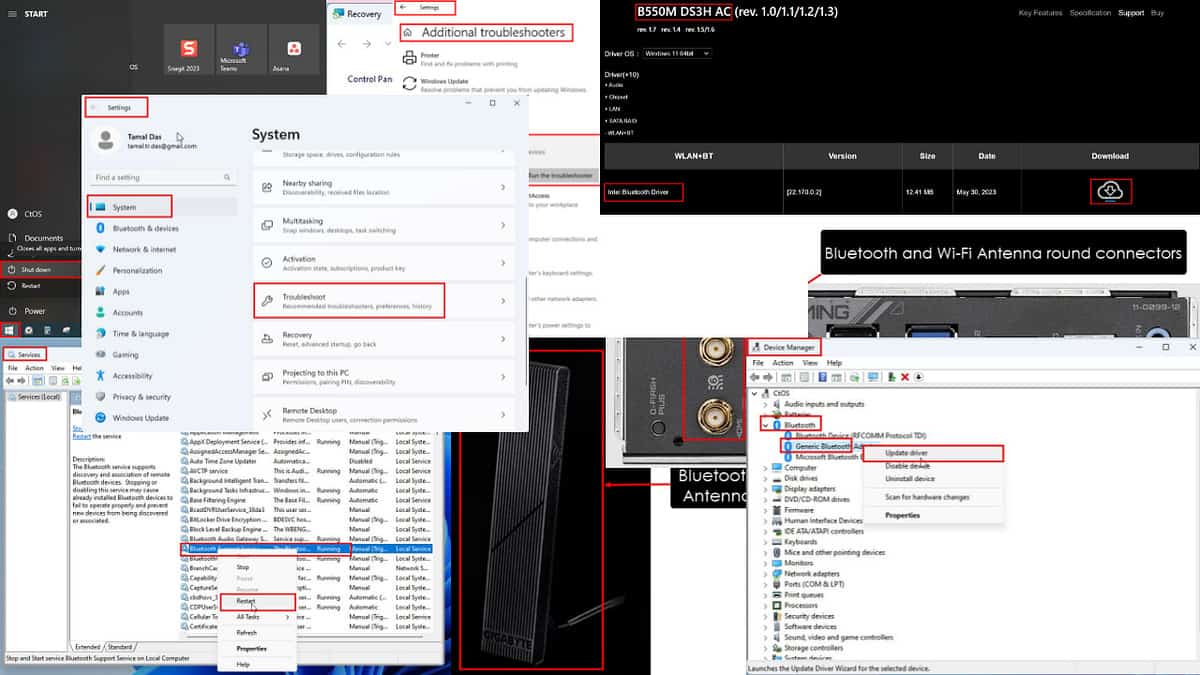Open Personalization in Settings sidebar
The height and width of the screenshot is (675, 1200).
[128, 270]
